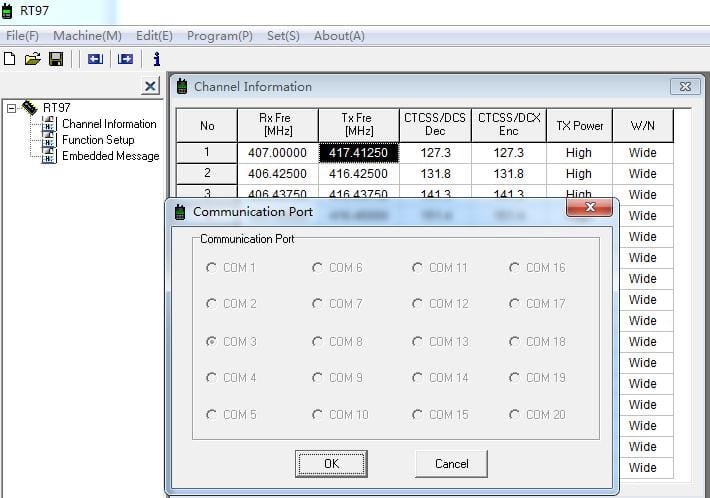The height and width of the screenshot is (498, 710).
Task: Open Function Setup tree item
Action: [98, 140]
